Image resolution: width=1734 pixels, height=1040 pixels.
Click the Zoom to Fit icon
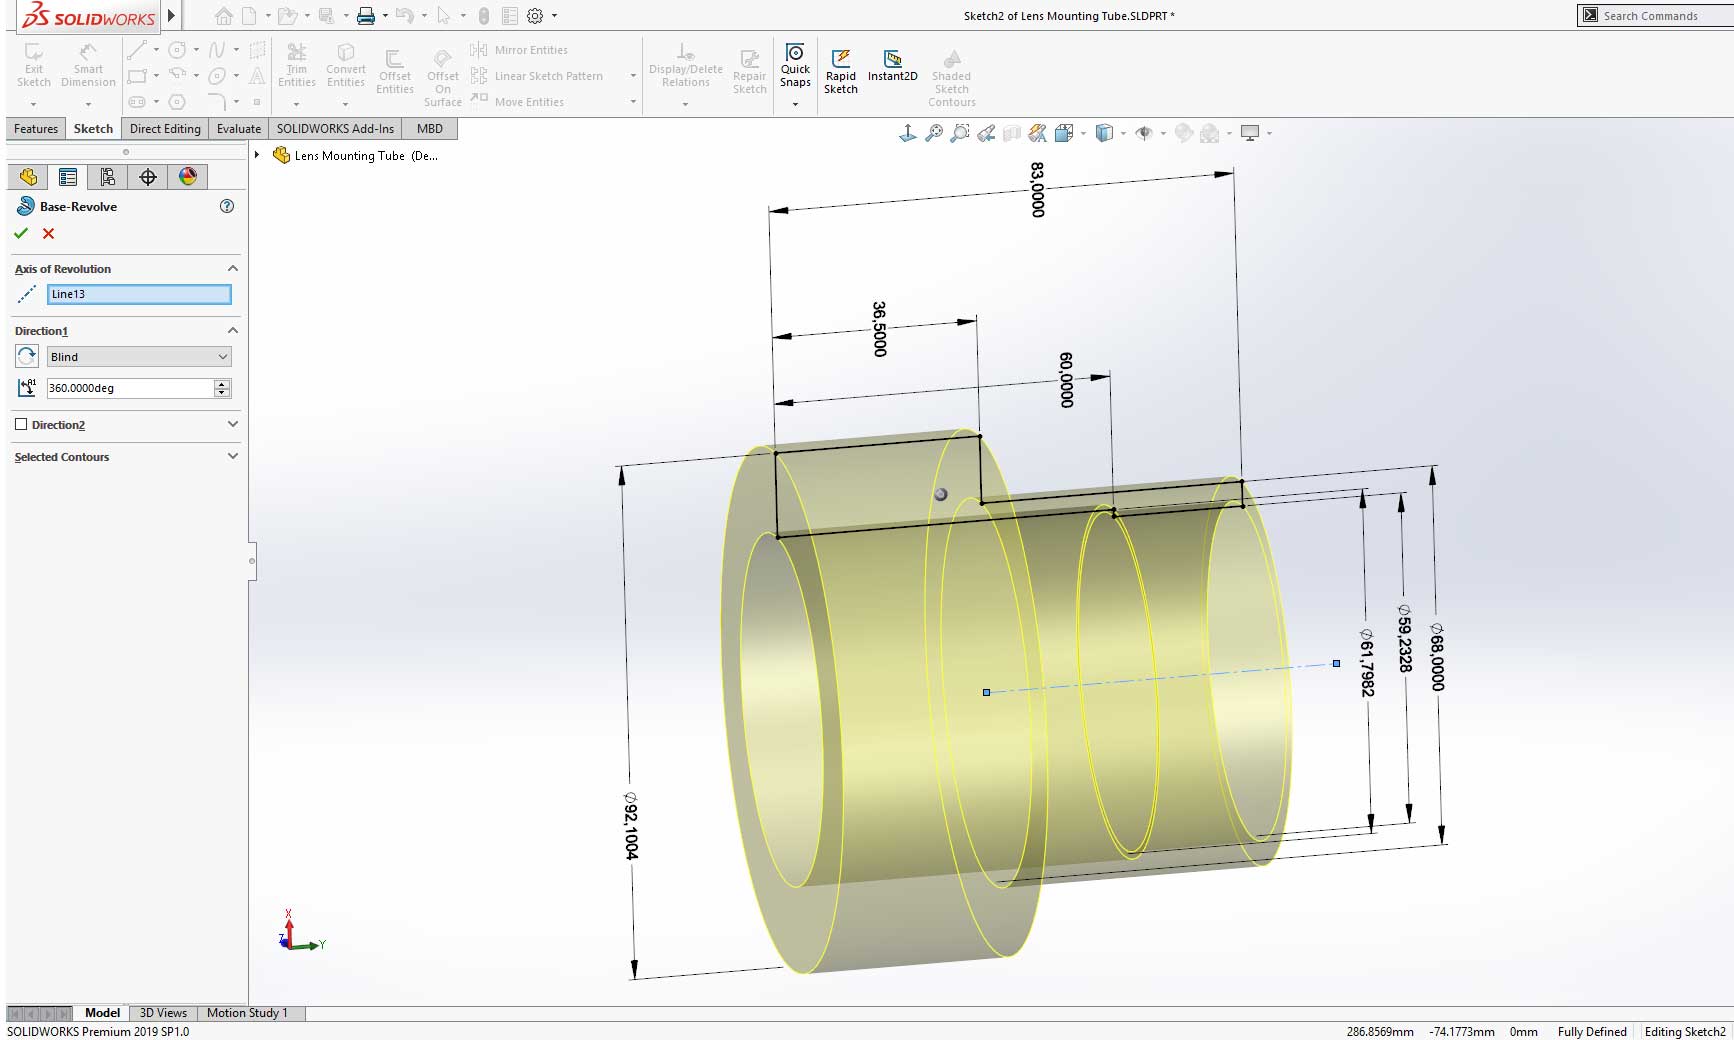click(x=934, y=132)
